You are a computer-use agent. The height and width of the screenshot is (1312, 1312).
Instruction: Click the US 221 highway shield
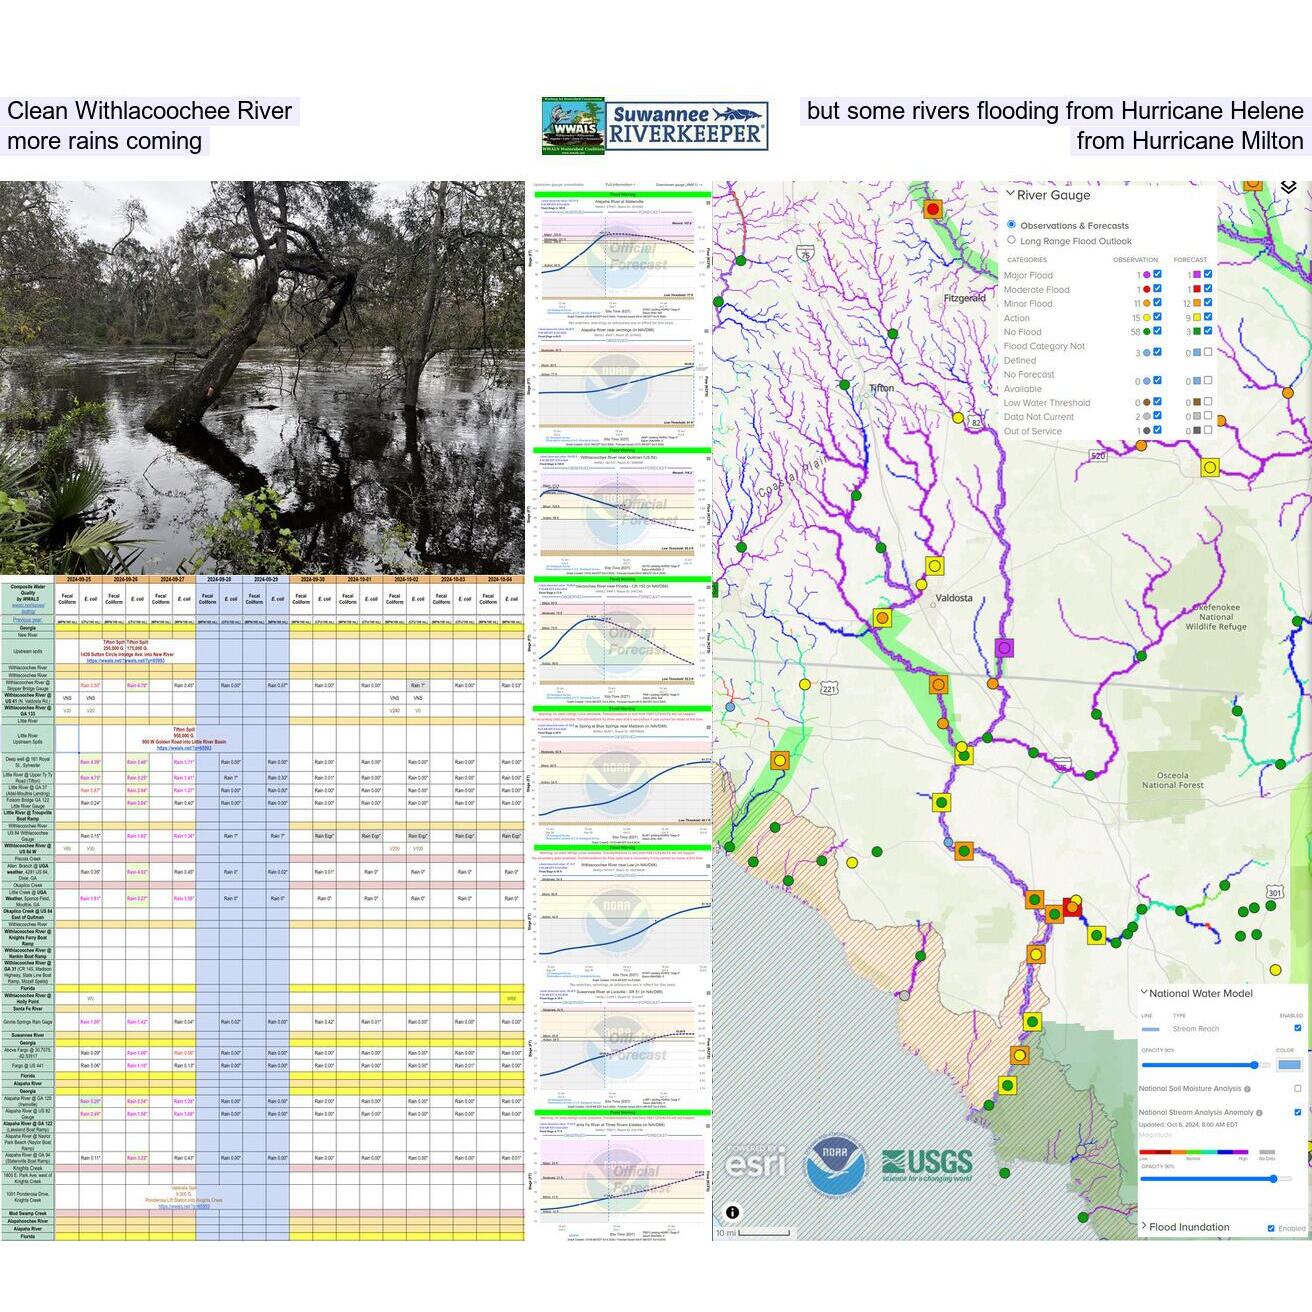coord(829,688)
